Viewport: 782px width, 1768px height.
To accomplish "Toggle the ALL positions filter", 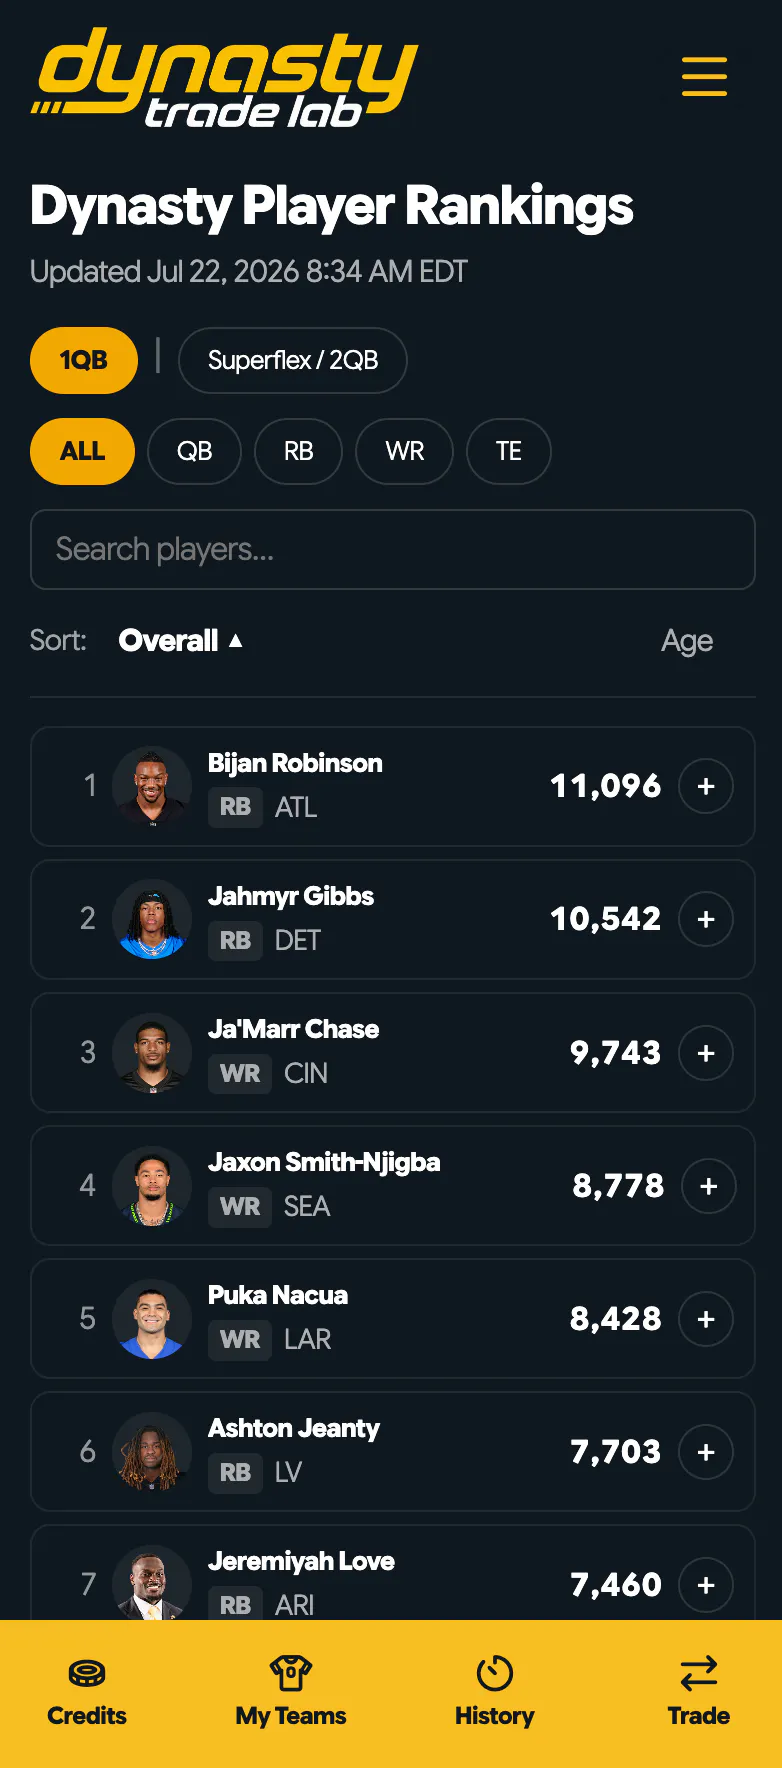I will coord(82,451).
